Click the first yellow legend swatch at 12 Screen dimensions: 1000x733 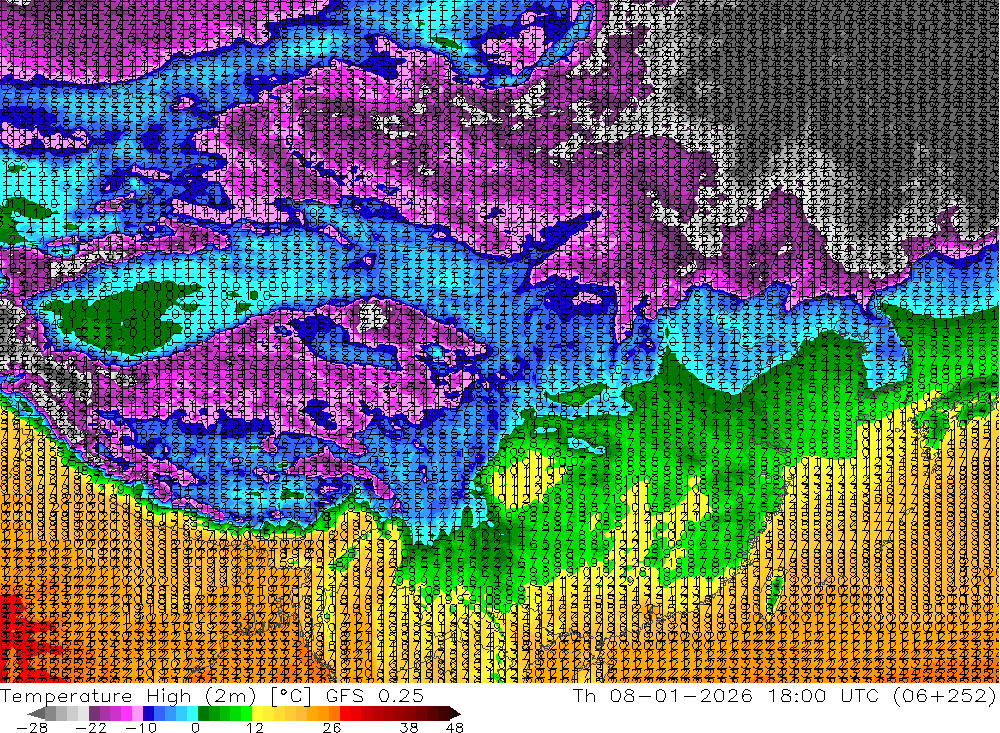tap(258, 713)
